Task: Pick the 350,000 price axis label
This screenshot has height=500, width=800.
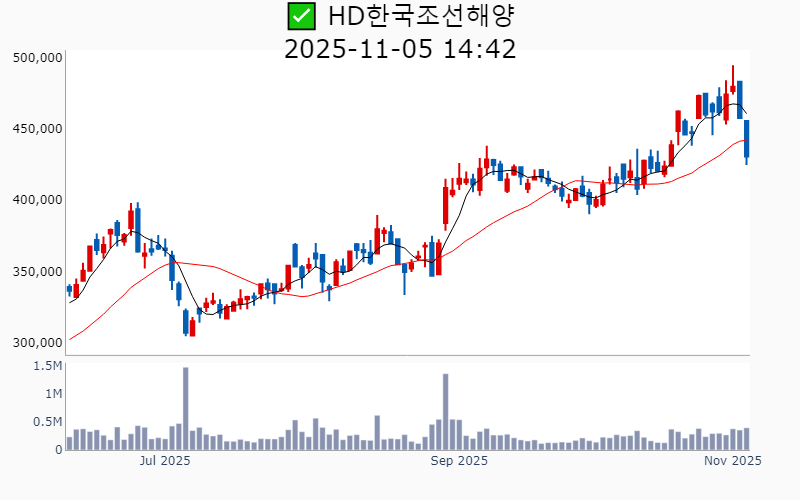Action: [x=37, y=271]
